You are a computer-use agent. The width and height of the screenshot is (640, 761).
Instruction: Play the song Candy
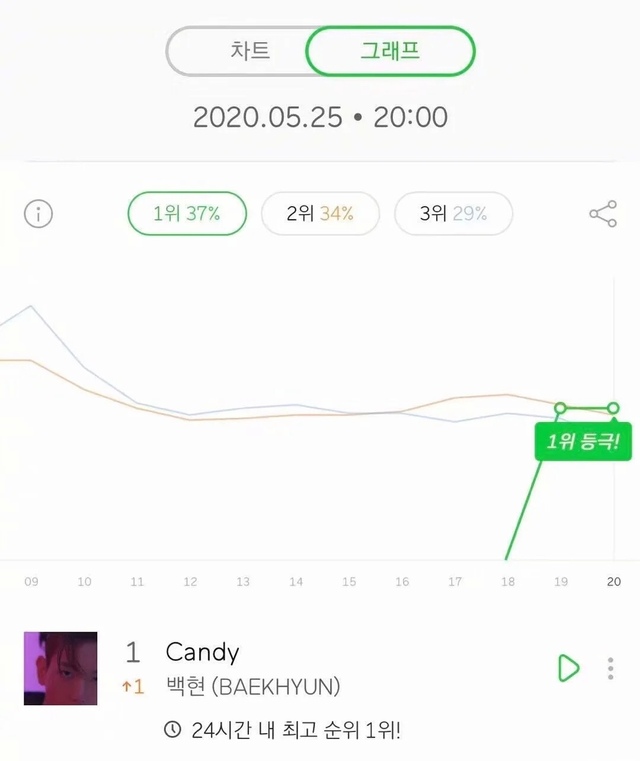(x=568, y=668)
